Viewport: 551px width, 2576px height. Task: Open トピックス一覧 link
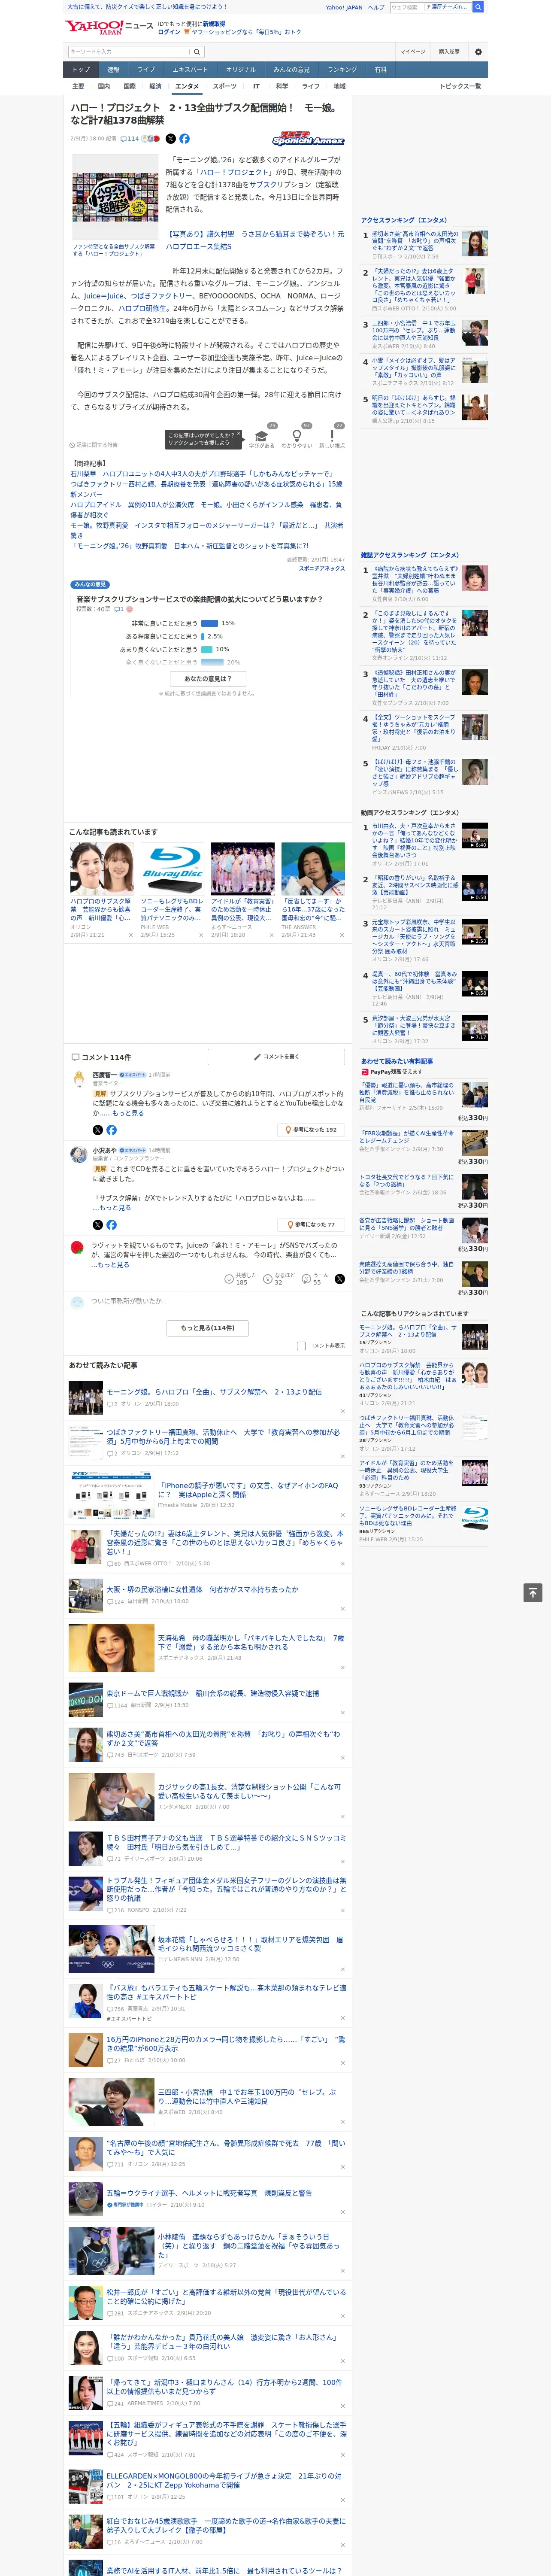460,86
